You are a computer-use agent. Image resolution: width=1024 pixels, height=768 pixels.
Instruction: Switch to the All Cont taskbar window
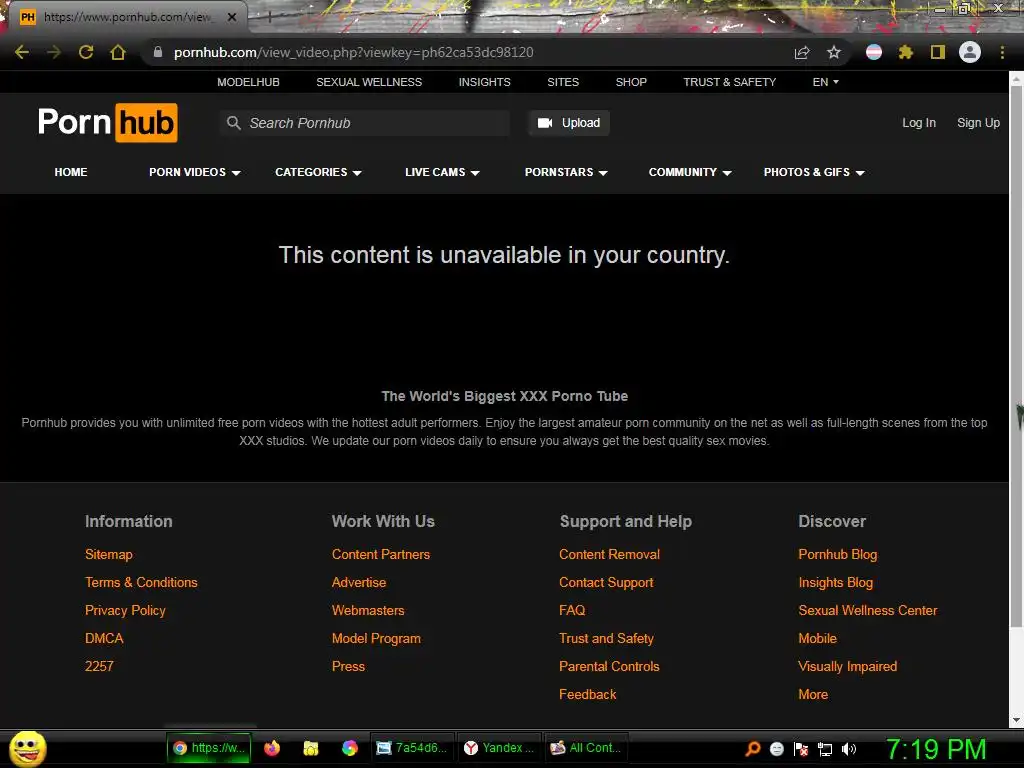tap(586, 748)
